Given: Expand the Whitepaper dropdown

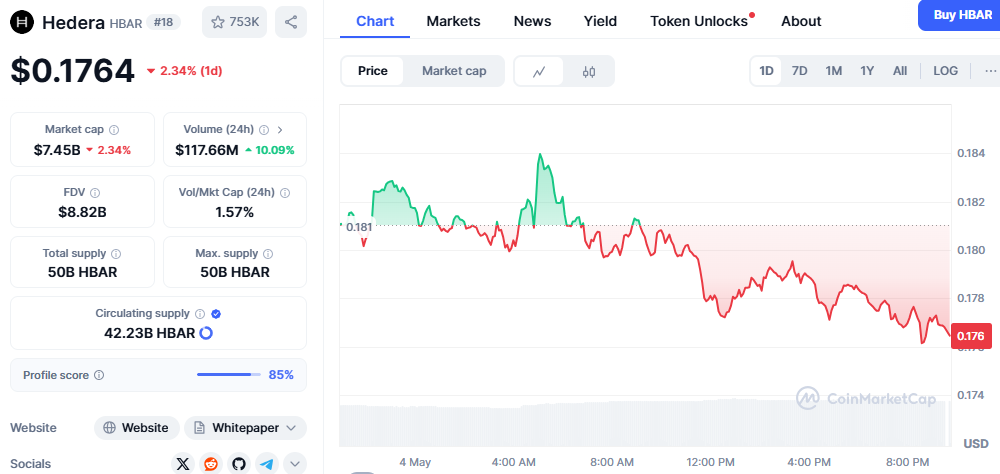Looking at the screenshot, I should point(245,428).
